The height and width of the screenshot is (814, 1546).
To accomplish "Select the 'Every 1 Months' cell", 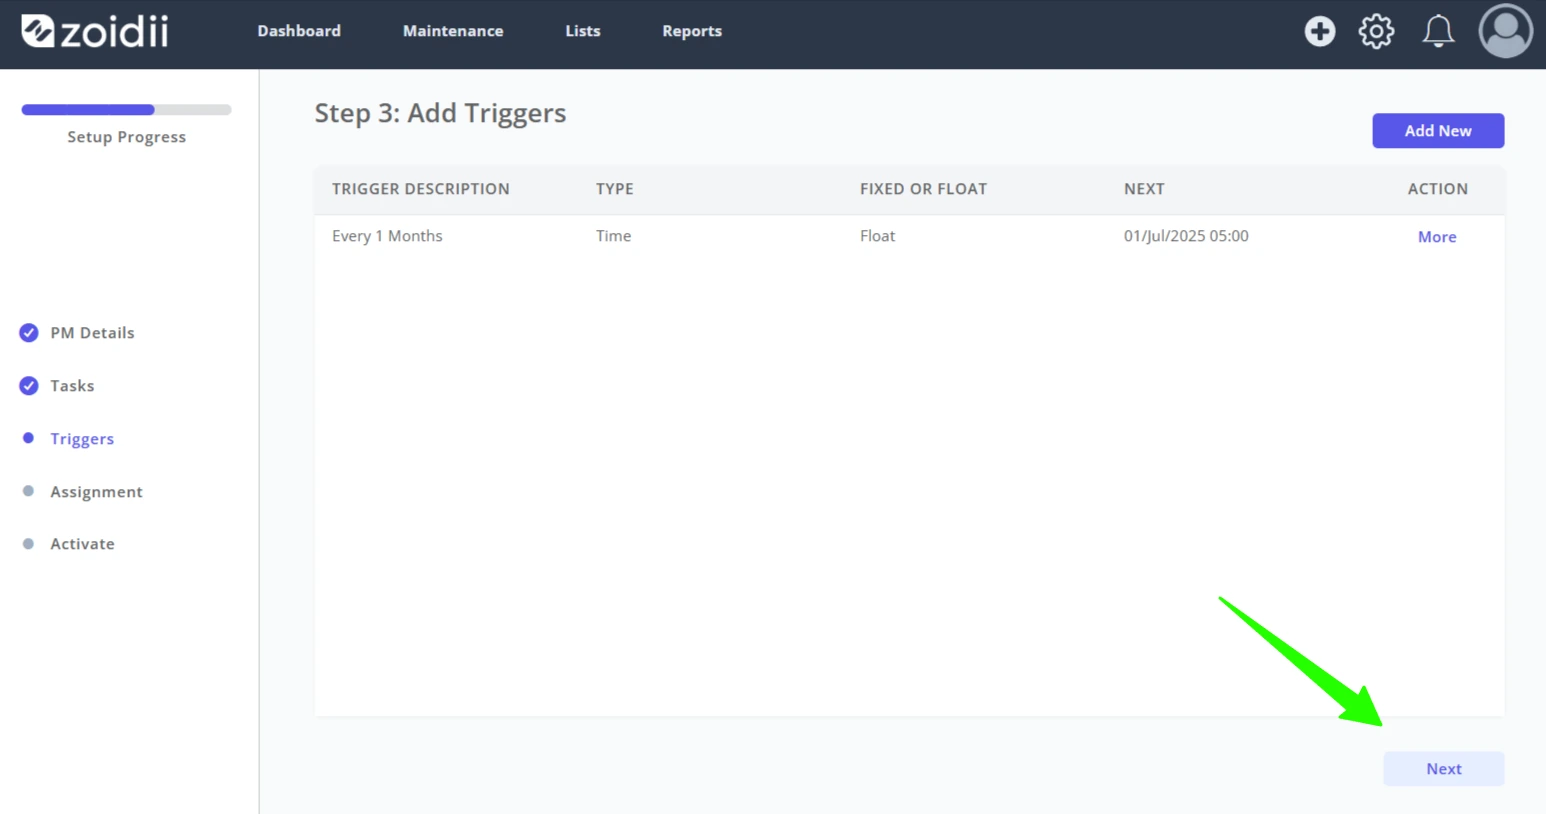I will pos(387,236).
